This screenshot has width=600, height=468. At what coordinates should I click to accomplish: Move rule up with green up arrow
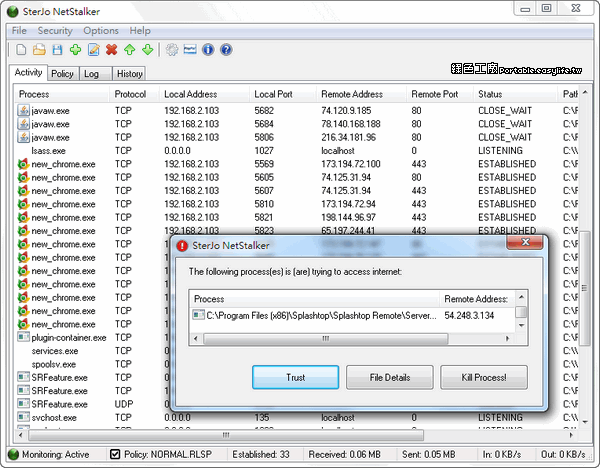point(130,50)
